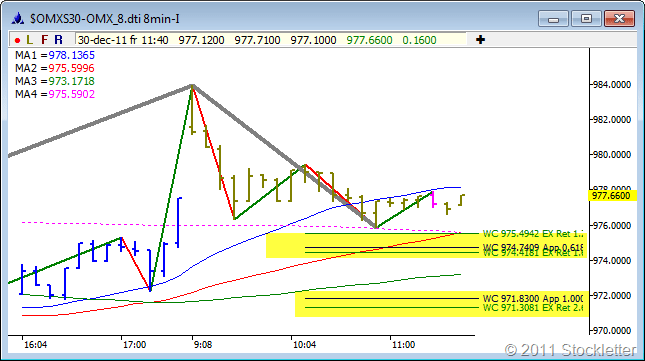The height and width of the screenshot is (361, 645).
Task: Toggle the L chart toolbar button
Action: click(x=29, y=40)
